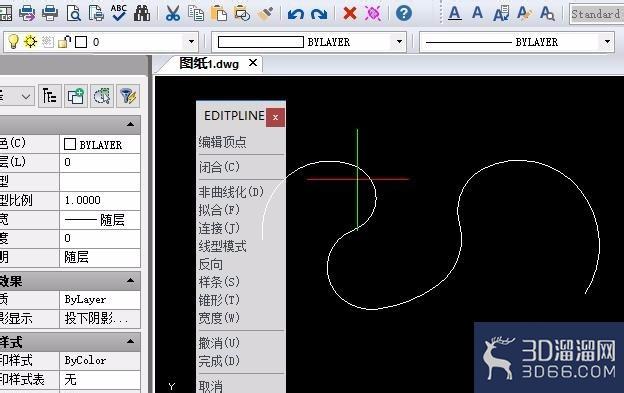Click the 1.0000 scale value field
624x393 pixels.
tap(100, 200)
